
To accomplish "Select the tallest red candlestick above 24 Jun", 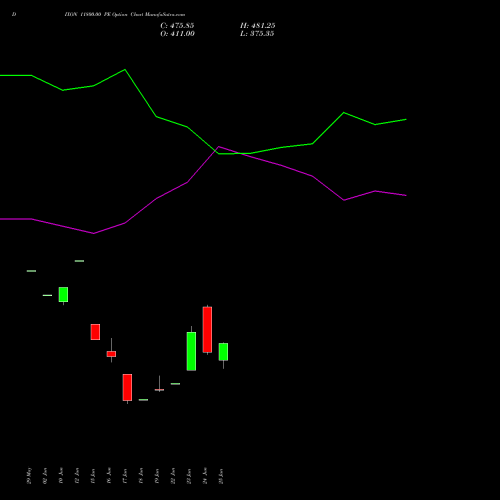I will pos(207,330).
